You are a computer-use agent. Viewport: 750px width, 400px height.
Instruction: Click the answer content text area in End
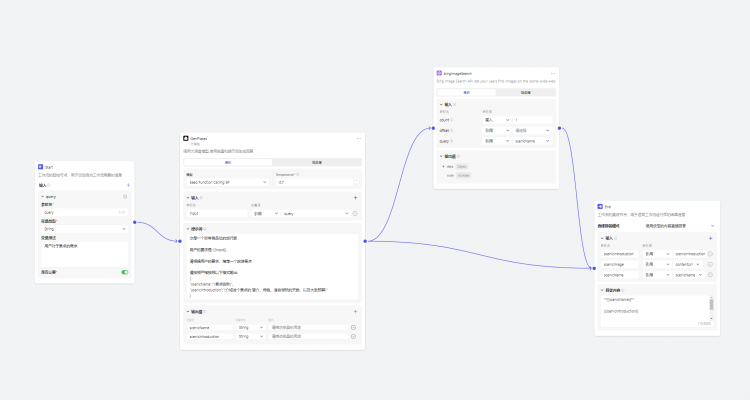coord(655,311)
